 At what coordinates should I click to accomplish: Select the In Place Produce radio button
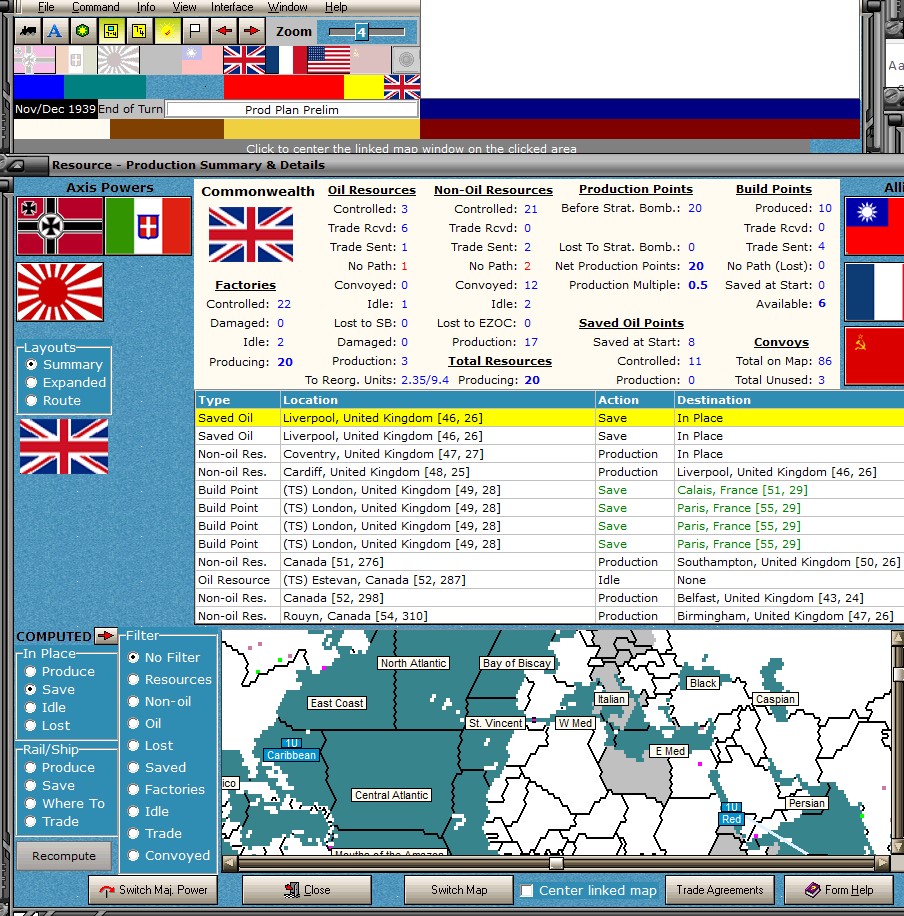pos(30,672)
